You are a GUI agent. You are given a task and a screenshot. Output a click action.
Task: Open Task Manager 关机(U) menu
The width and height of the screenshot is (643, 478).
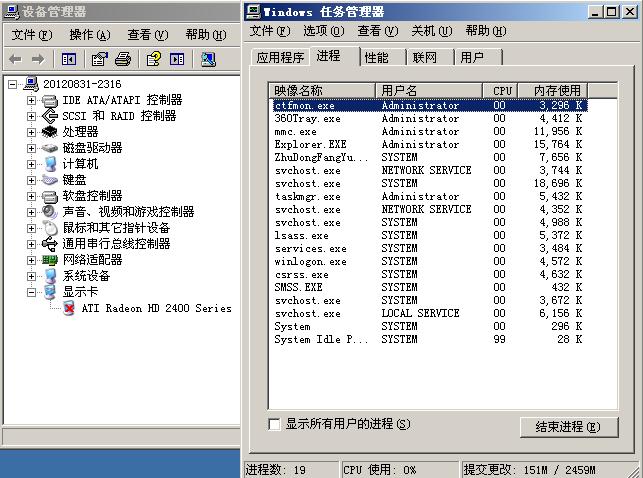(431, 31)
